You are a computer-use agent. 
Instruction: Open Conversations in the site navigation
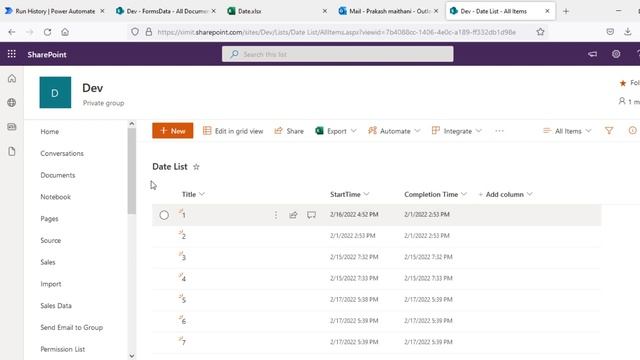pos(62,153)
